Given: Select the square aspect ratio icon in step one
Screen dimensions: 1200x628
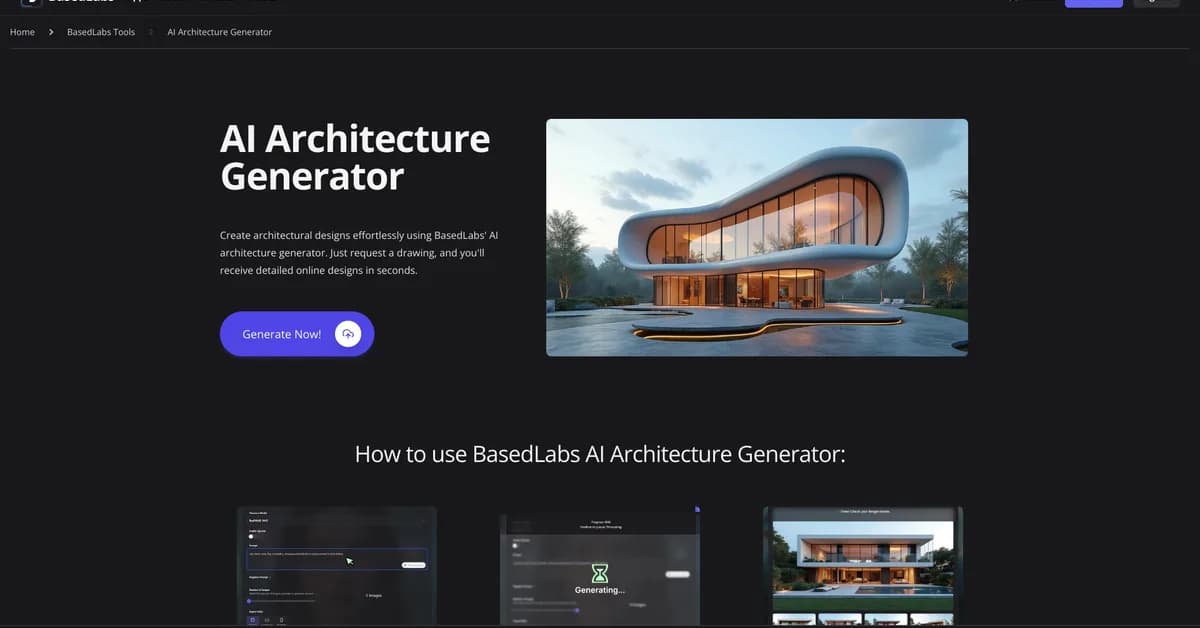Looking at the screenshot, I should pyautogui.click(x=252, y=620).
